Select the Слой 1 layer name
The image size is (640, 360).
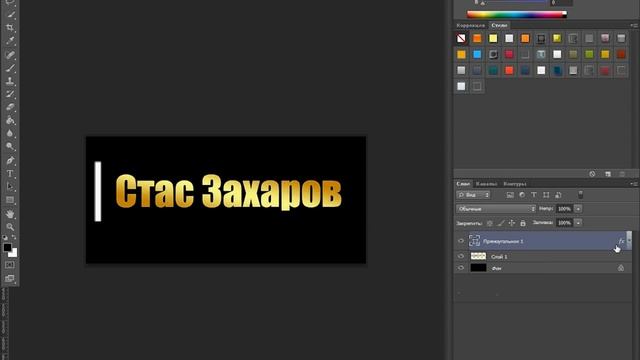499,257
